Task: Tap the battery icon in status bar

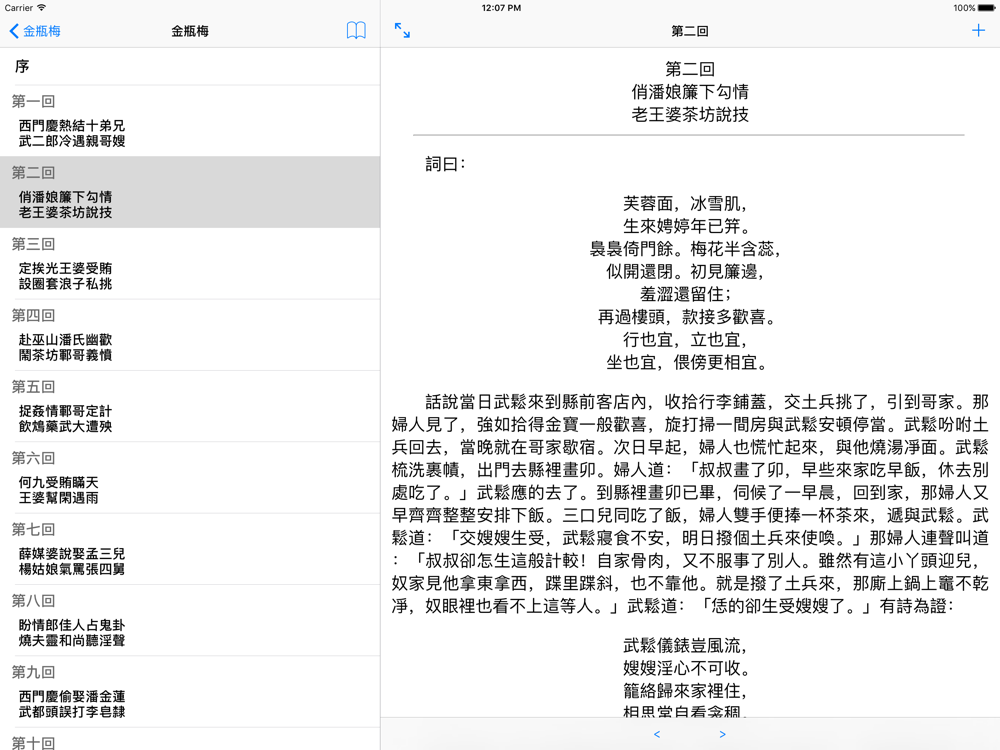Action: (x=986, y=8)
